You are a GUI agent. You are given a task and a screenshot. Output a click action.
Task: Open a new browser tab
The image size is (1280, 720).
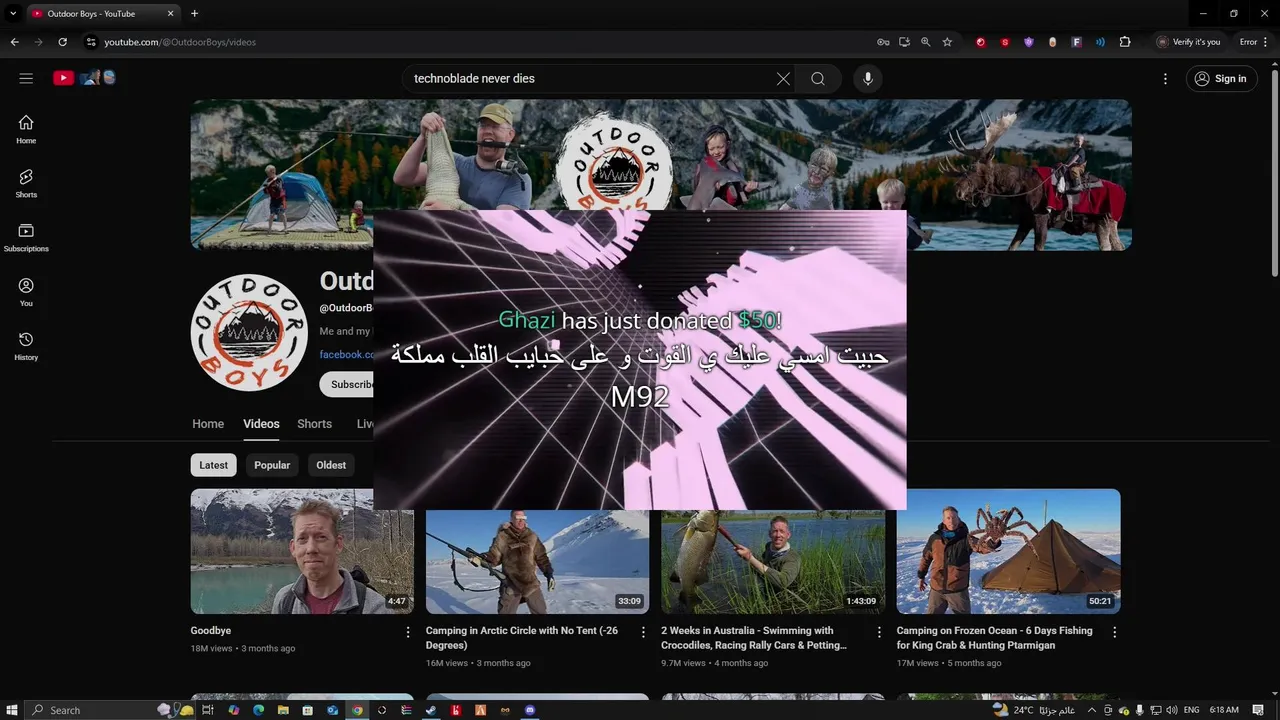[x=194, y=14]
